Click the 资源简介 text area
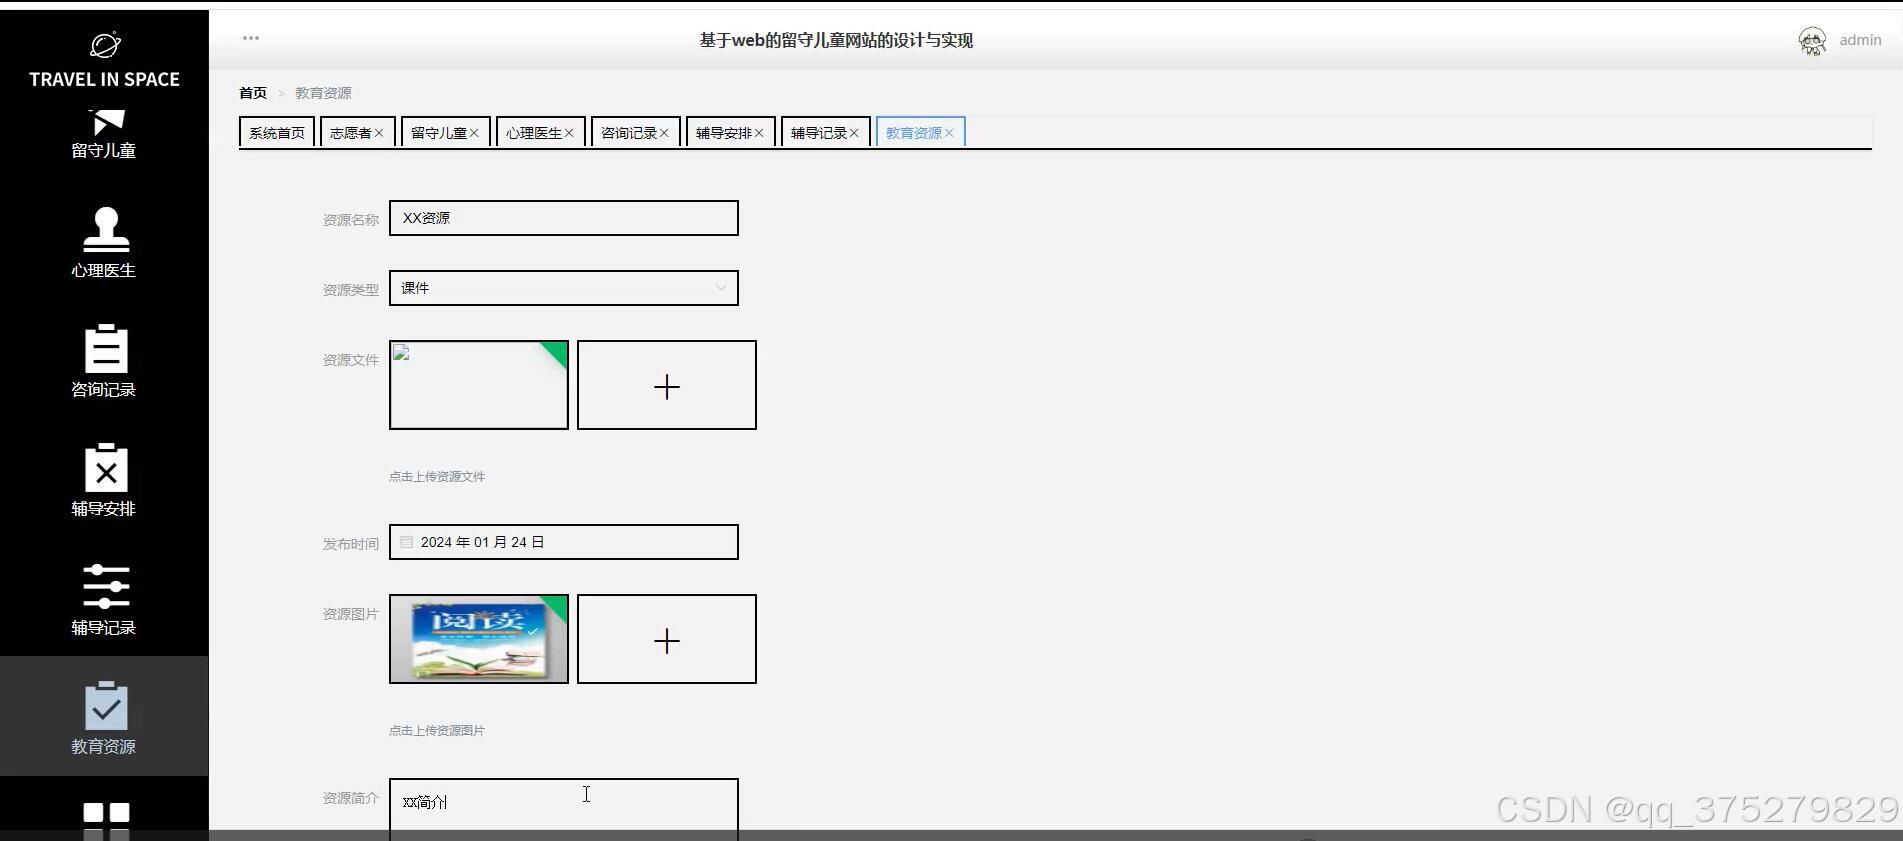1903x841 pixels. click(x=564, y=808)
